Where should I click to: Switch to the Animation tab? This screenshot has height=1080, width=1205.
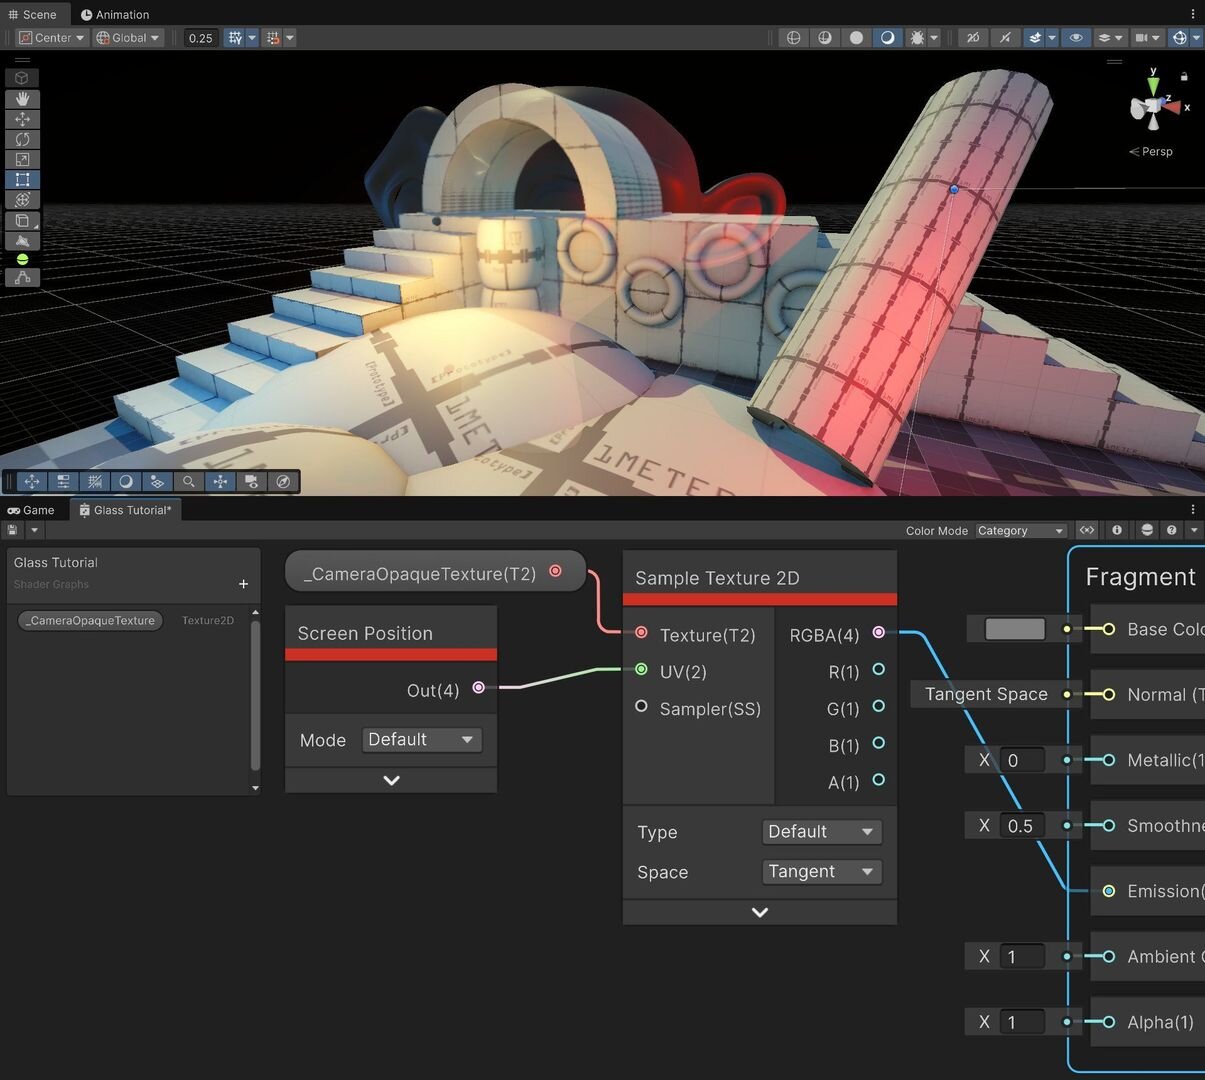(x=115, y=14)
